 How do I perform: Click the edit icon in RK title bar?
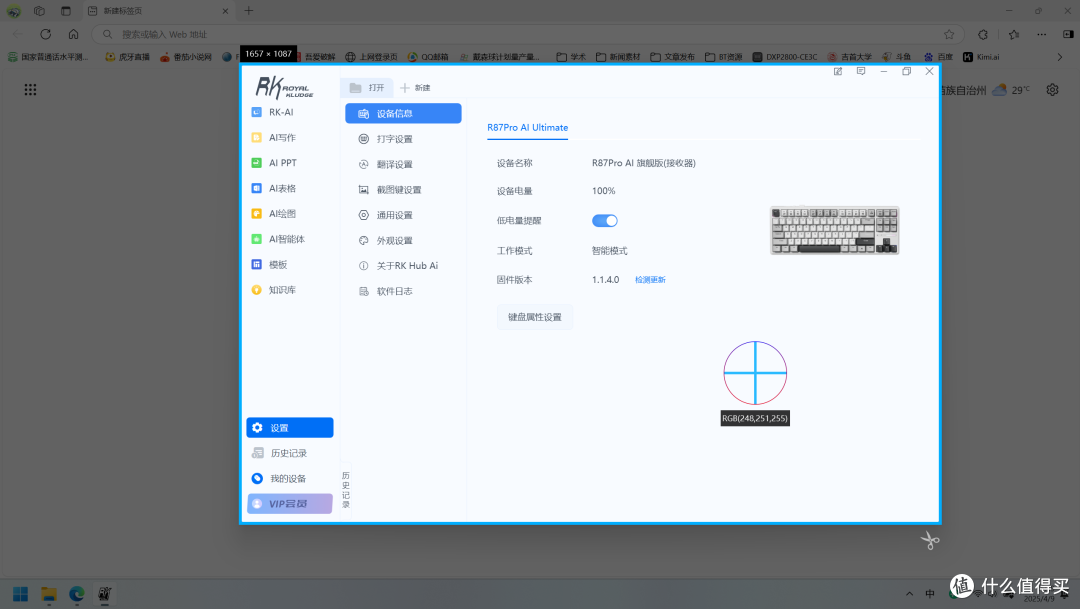(x=838, y=72)
